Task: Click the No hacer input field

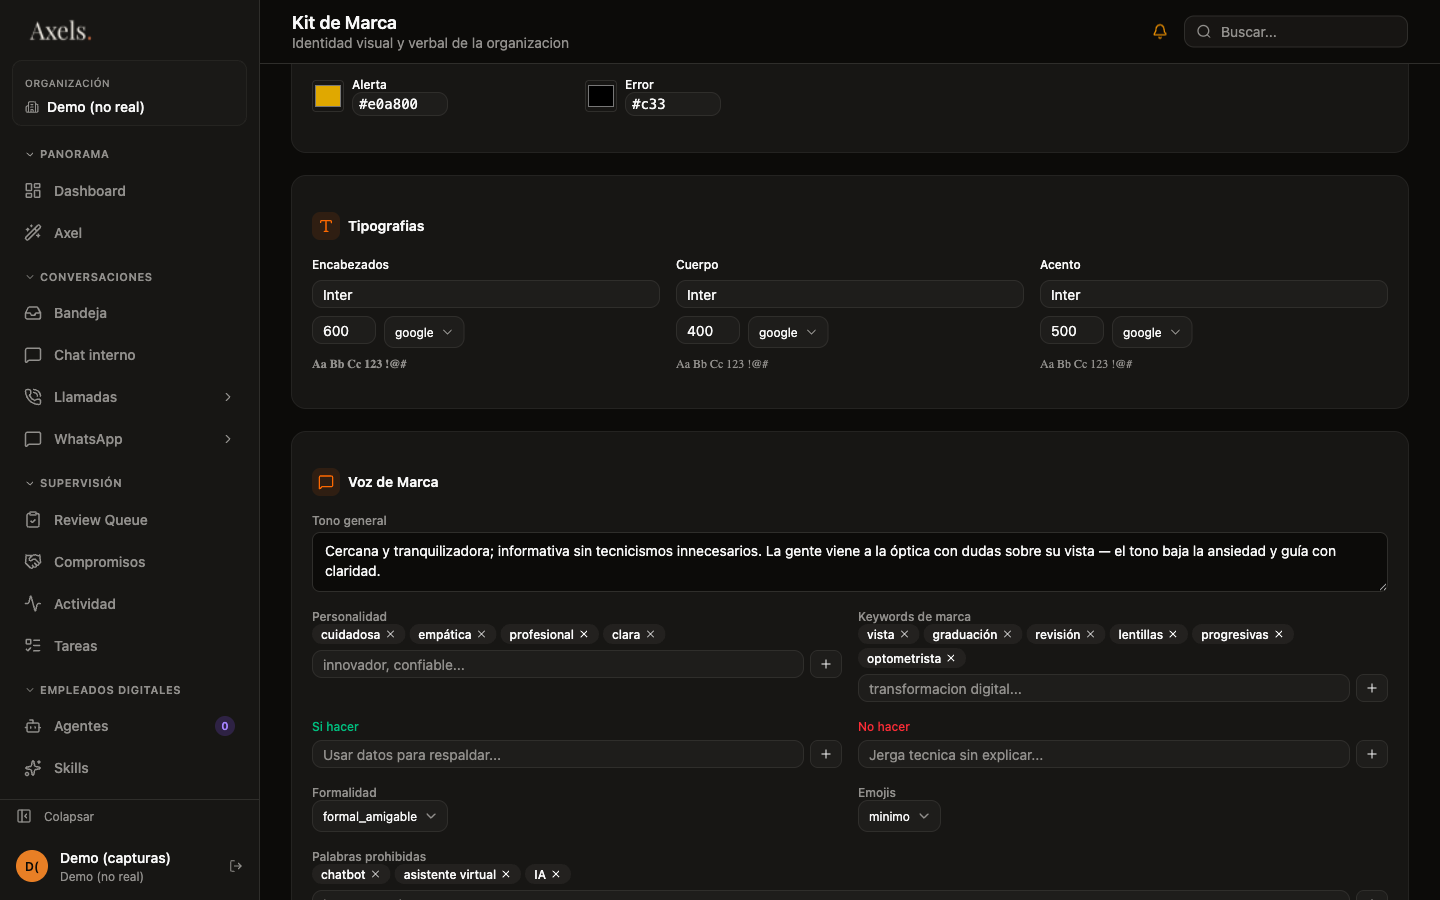Action: [1104, 754]
